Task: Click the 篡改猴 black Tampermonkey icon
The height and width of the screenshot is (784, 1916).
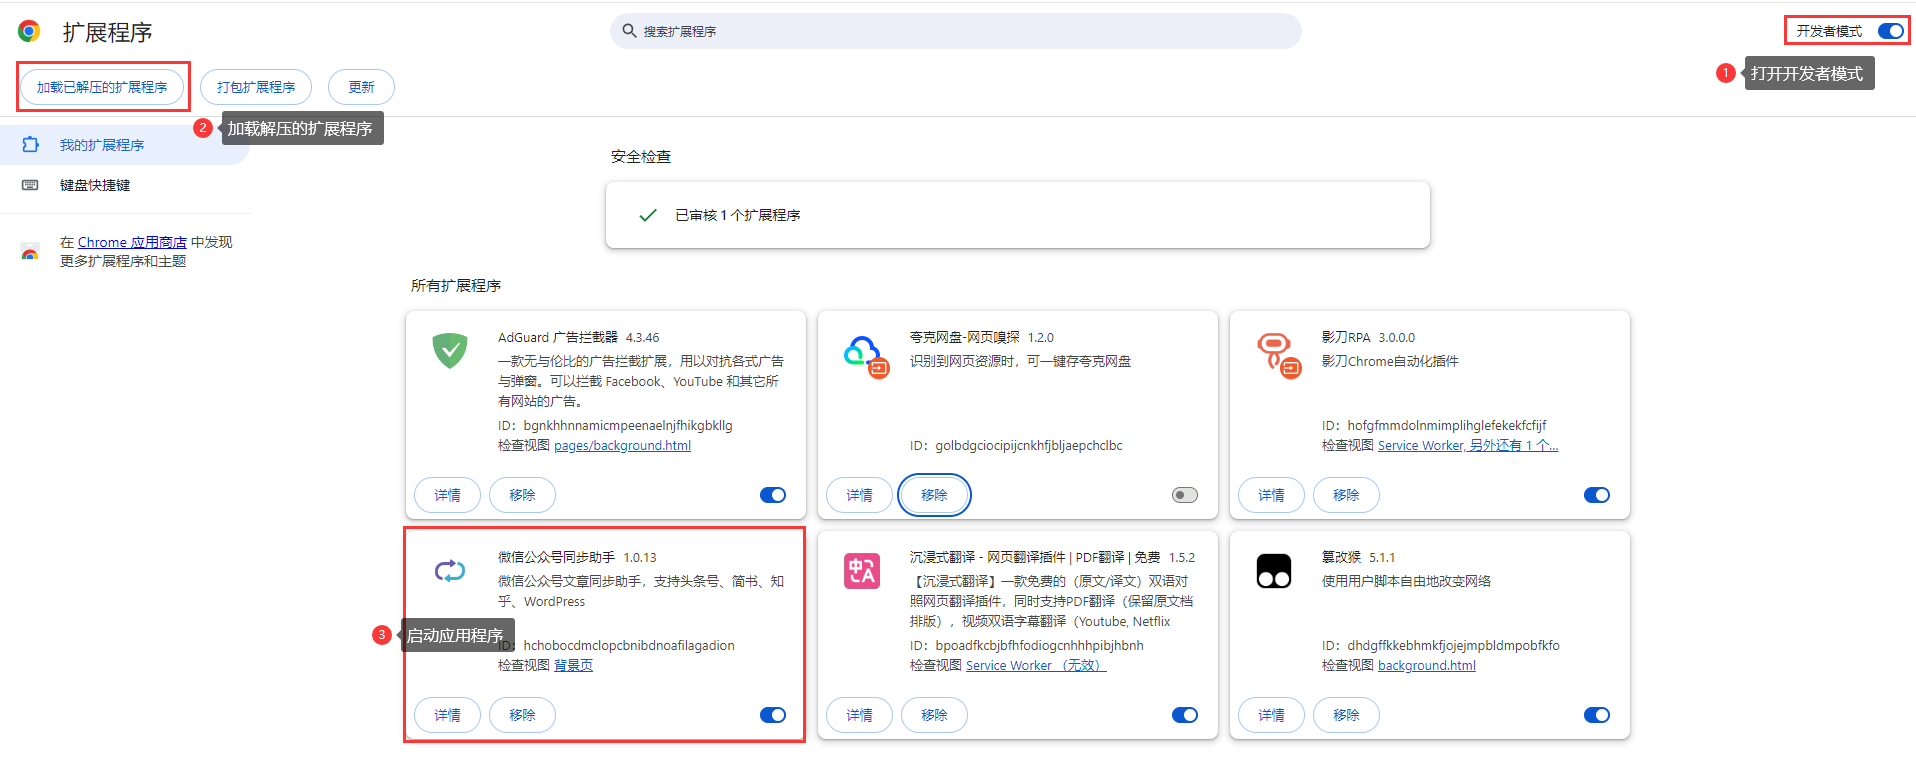Action: pos(1274,571)
